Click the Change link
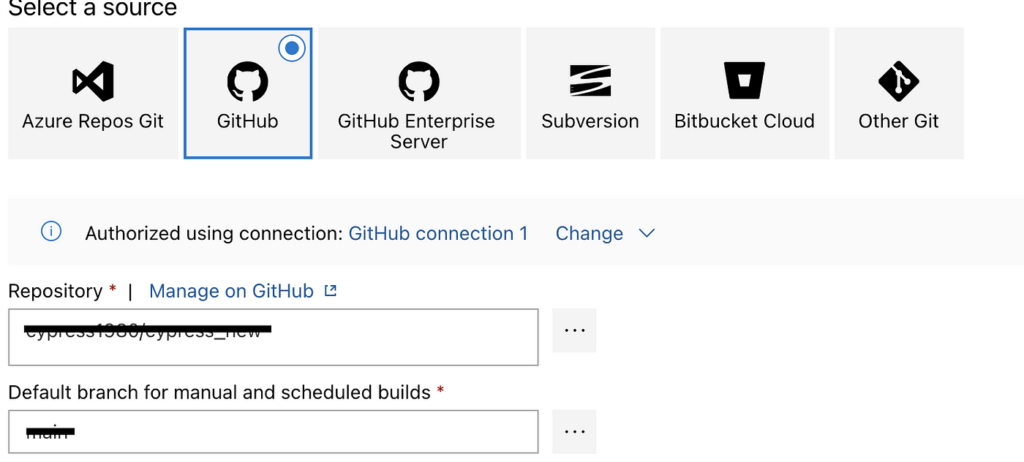The image size is (1024, 462). coord(589,233)
